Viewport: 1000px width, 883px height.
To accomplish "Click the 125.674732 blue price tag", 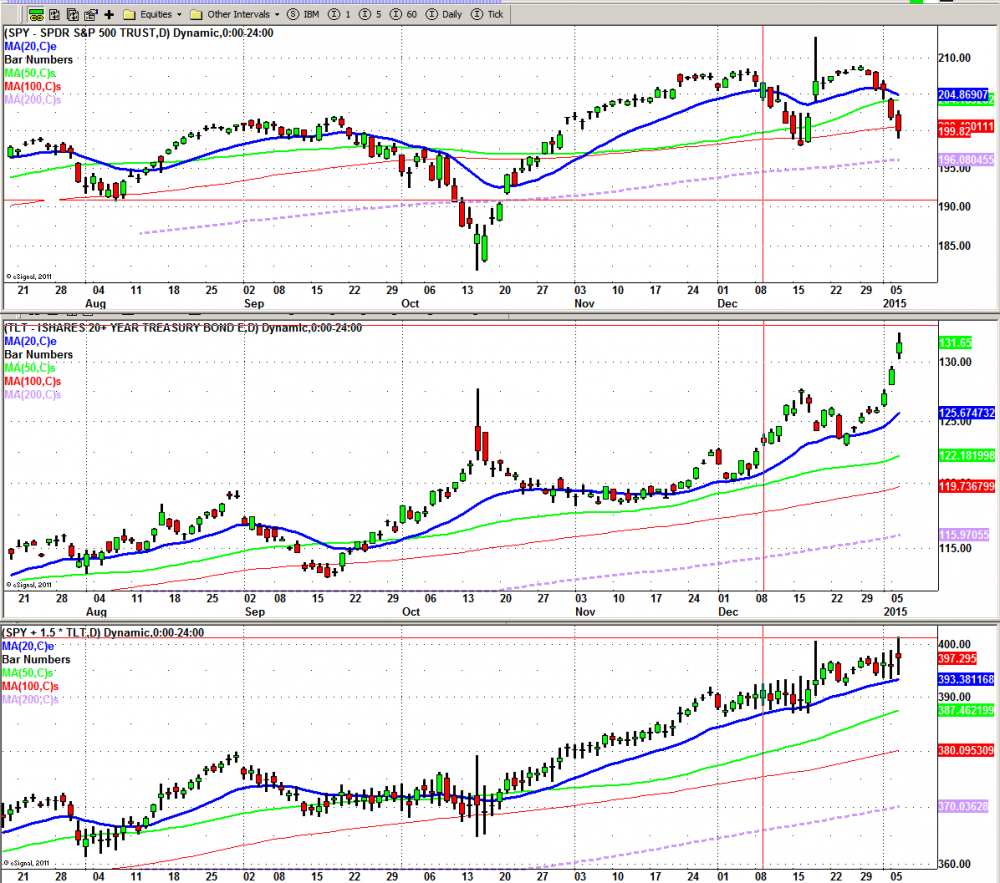I will point(967,412).
